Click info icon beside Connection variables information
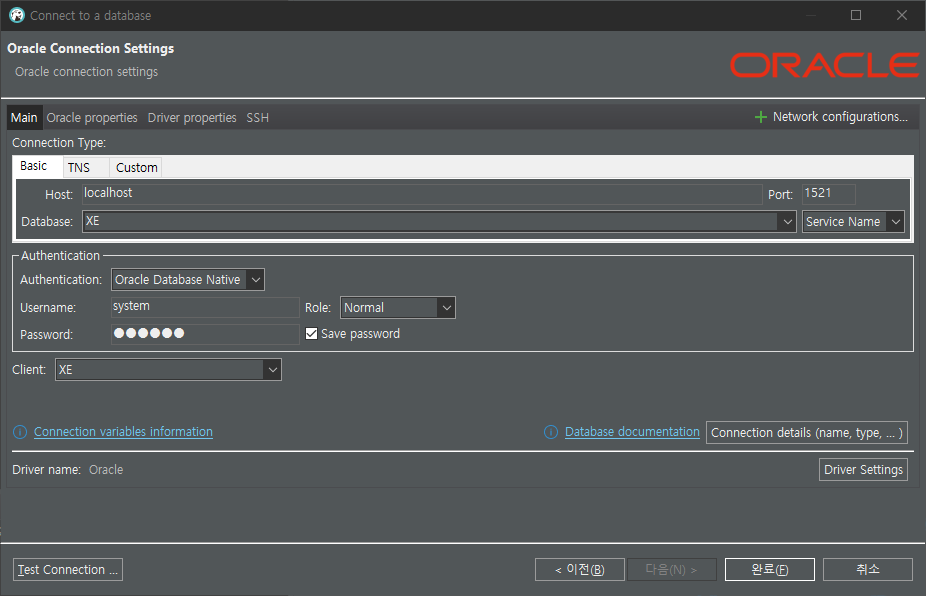The width and height of the screenshot is (926, 596). (20, 432)
